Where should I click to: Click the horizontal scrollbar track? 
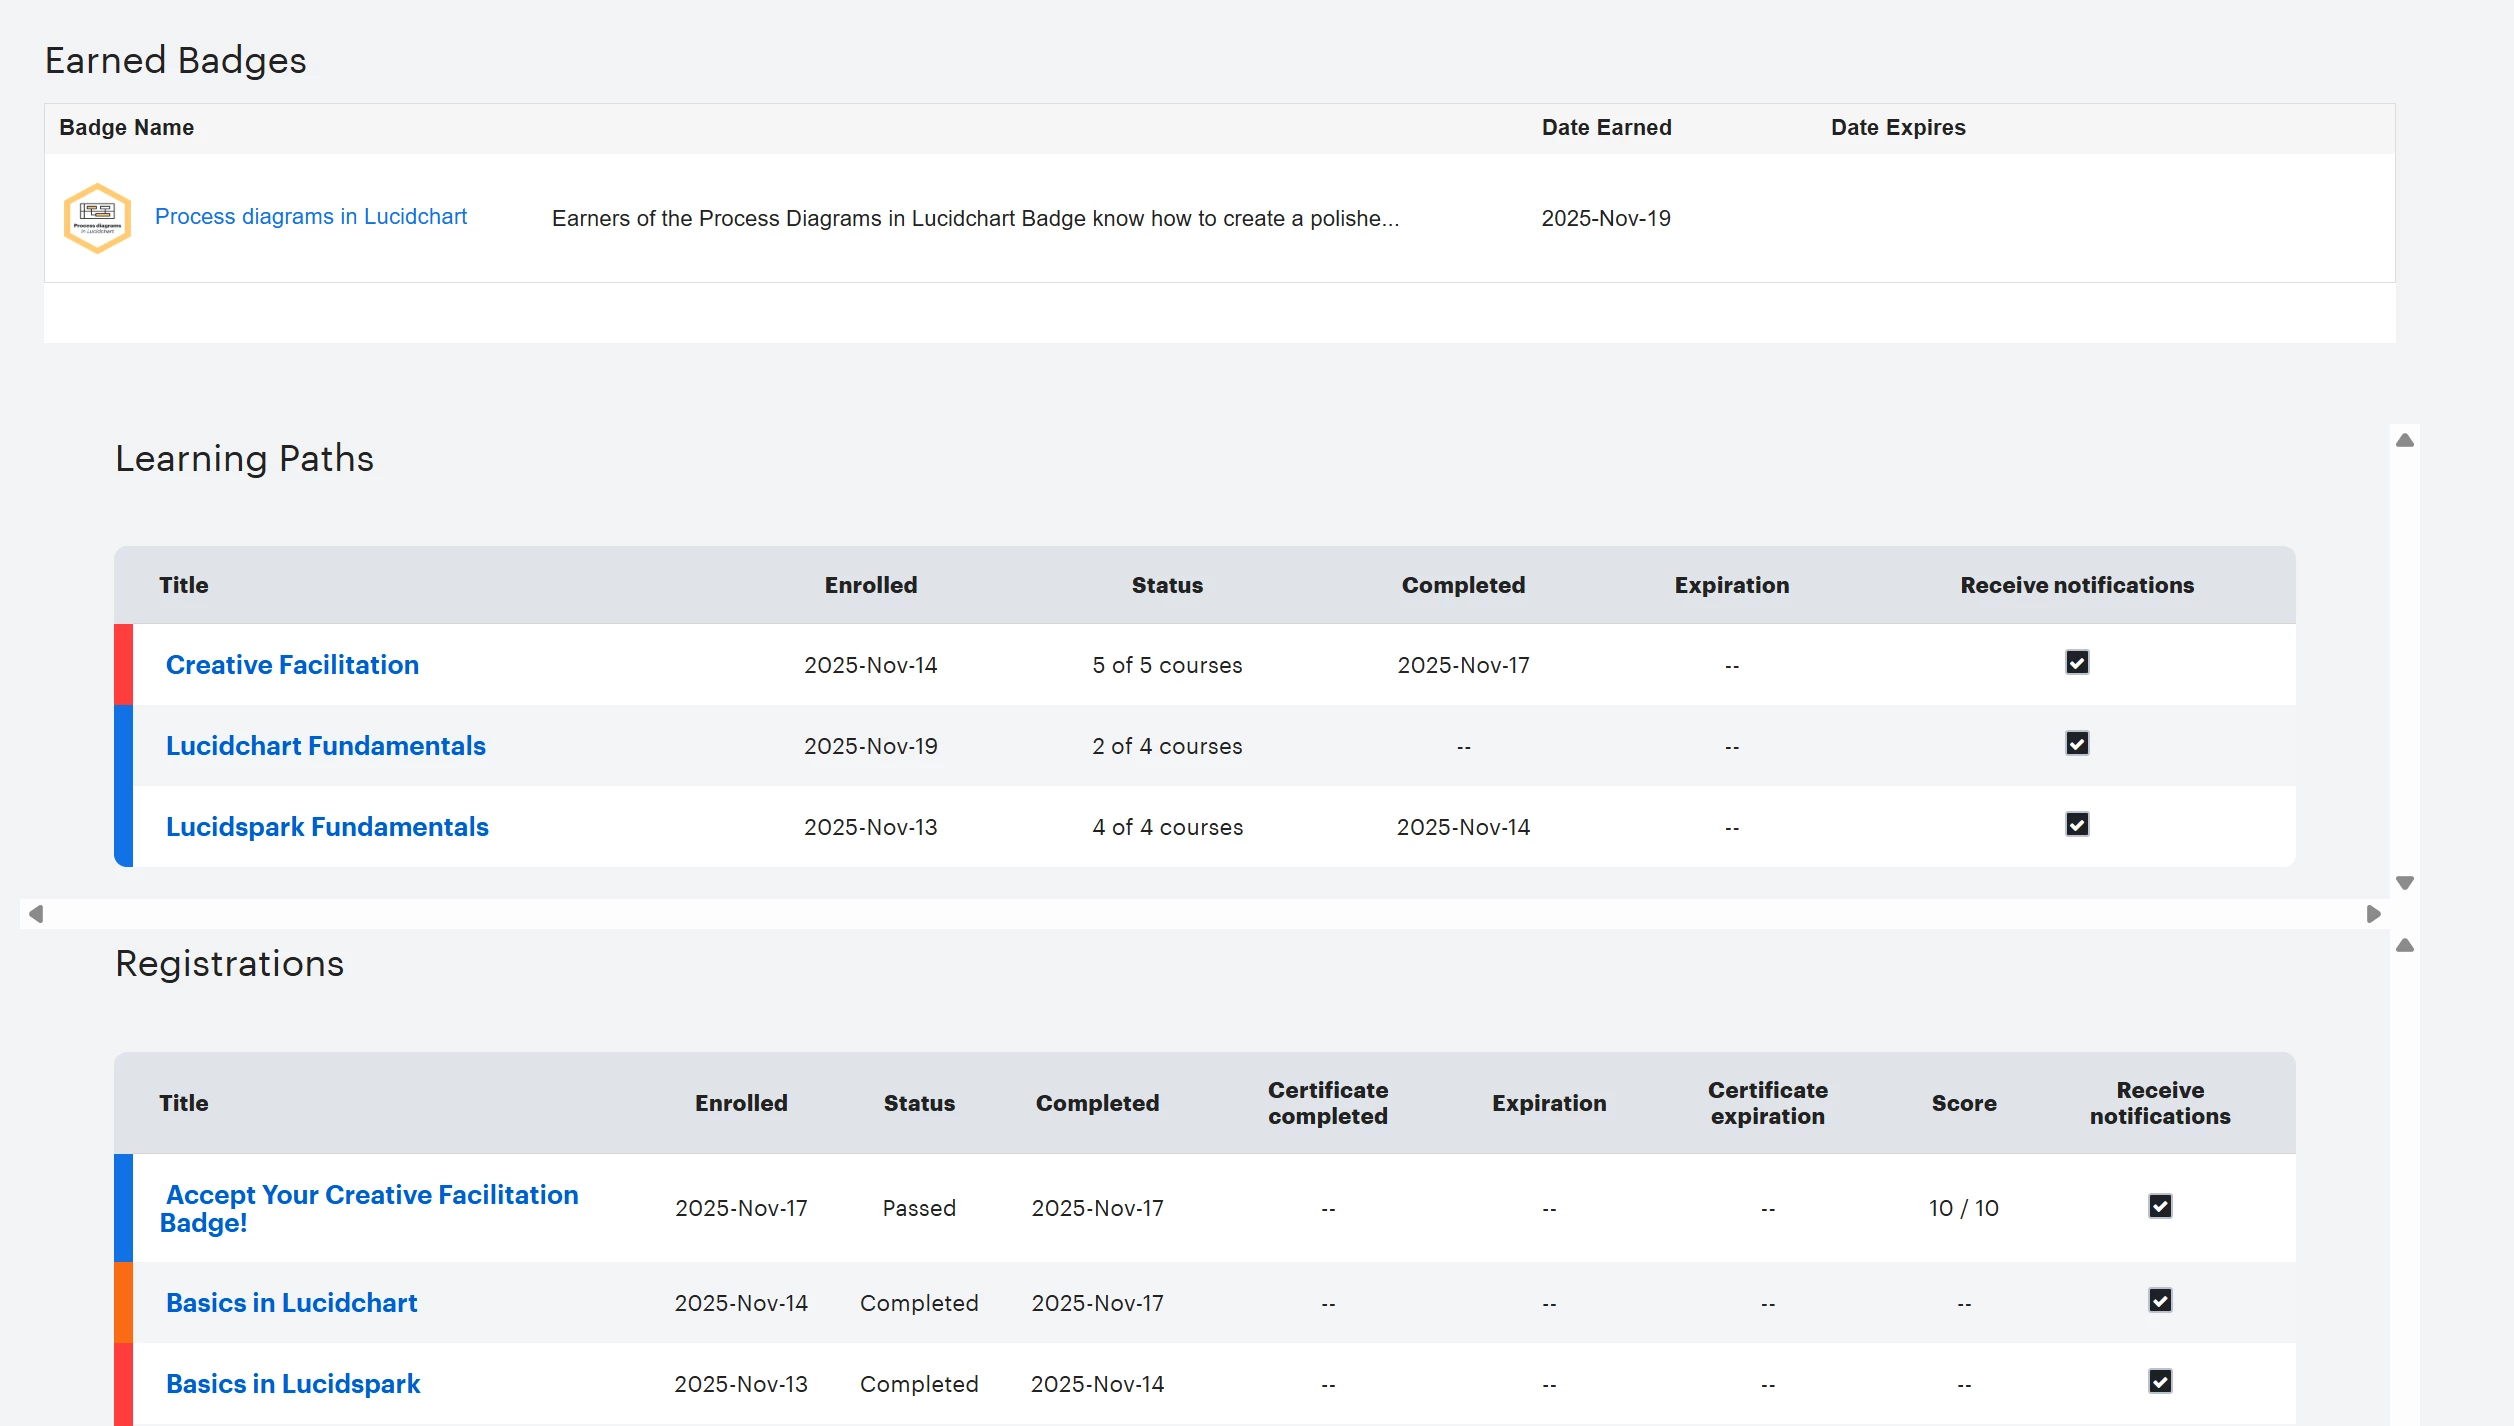click(x=1200, y=914)
